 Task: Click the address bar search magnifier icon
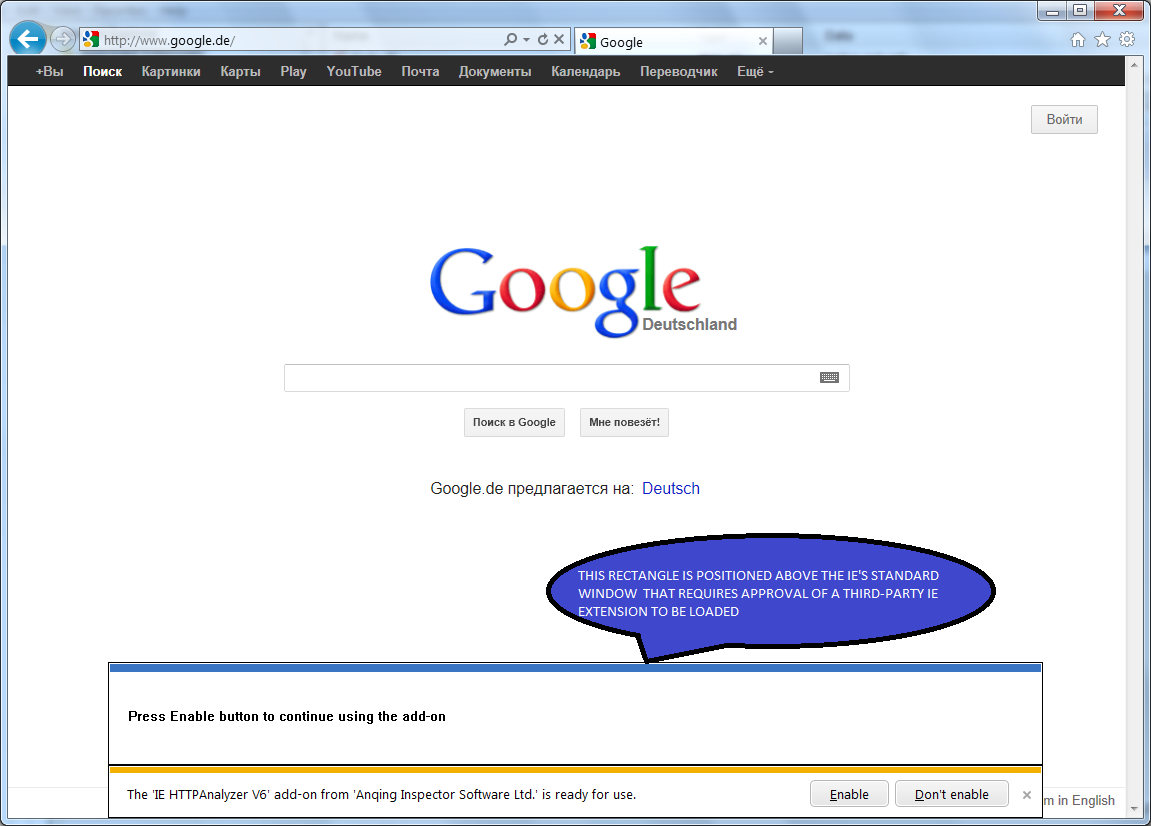(510, 40)
